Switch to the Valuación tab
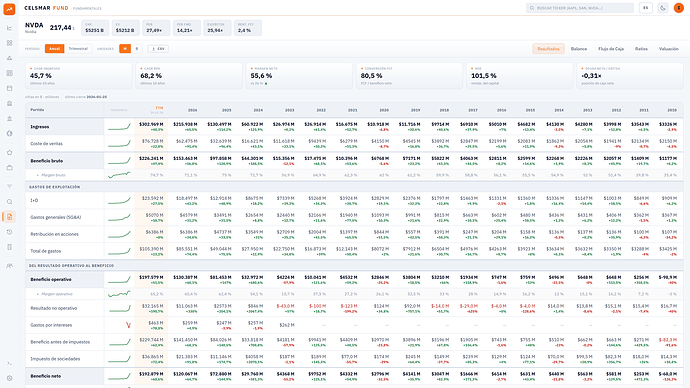This screenshot has height=388, width=690. [x=668, y=49]
